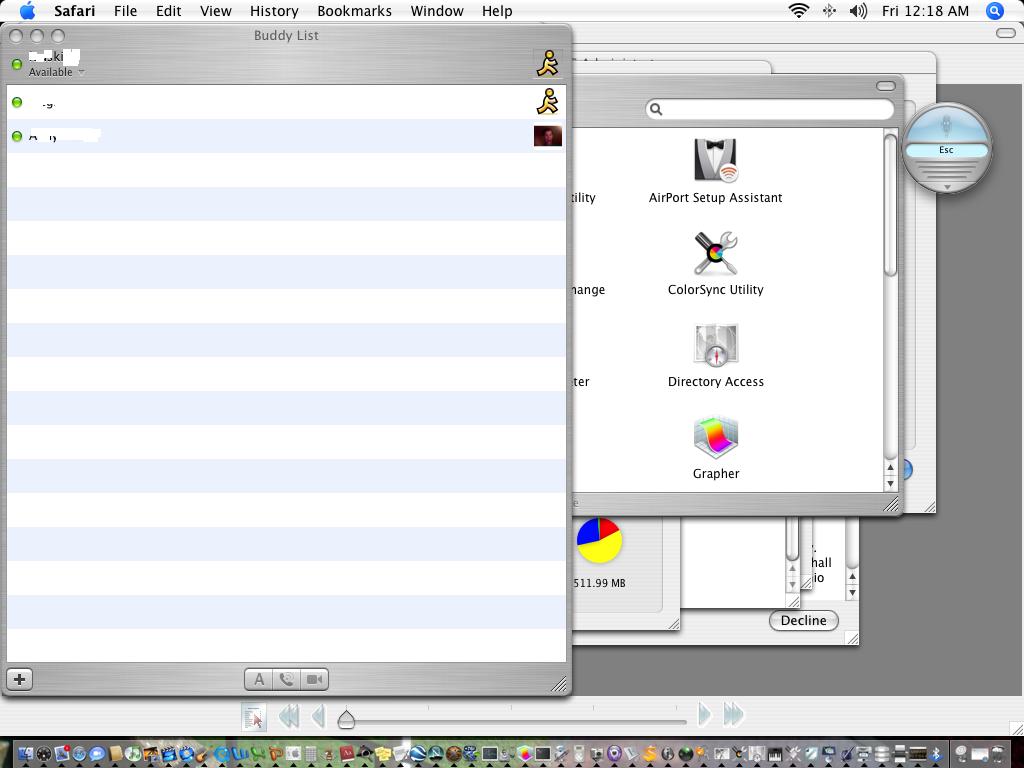Open Spotlight search icon
The image size is (1024, 768).
(995, 10)
